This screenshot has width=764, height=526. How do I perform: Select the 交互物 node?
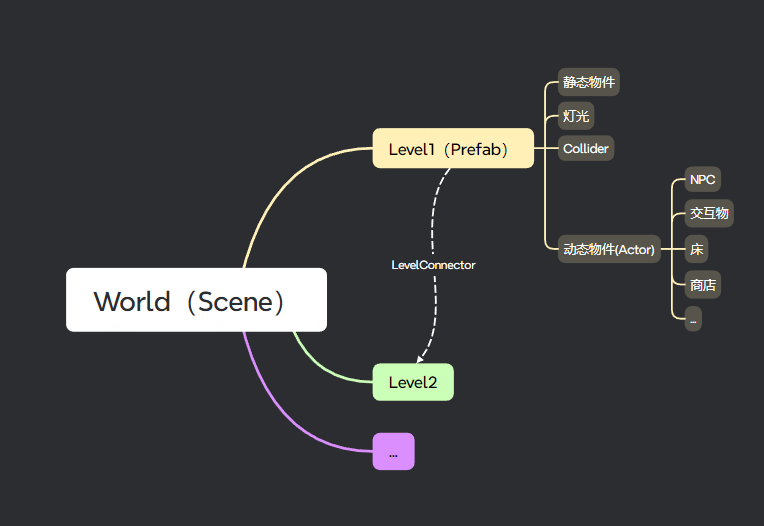point(709,213)
